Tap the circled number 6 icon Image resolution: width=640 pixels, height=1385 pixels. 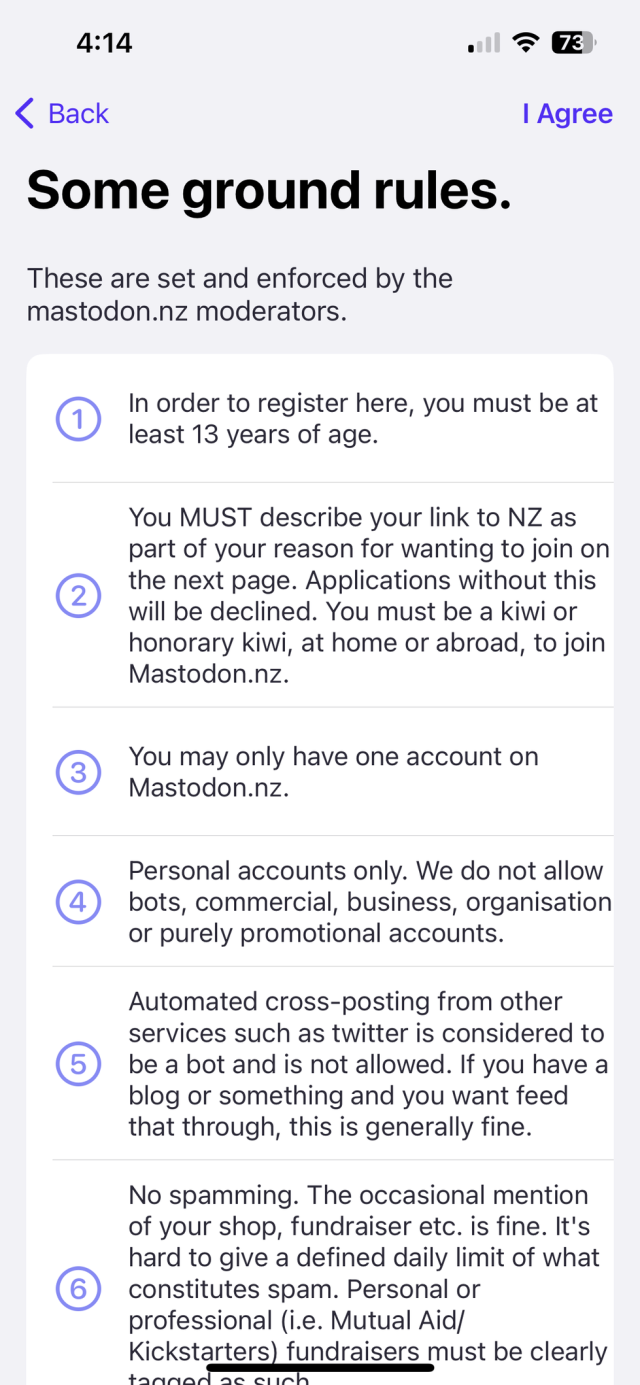77,1290
